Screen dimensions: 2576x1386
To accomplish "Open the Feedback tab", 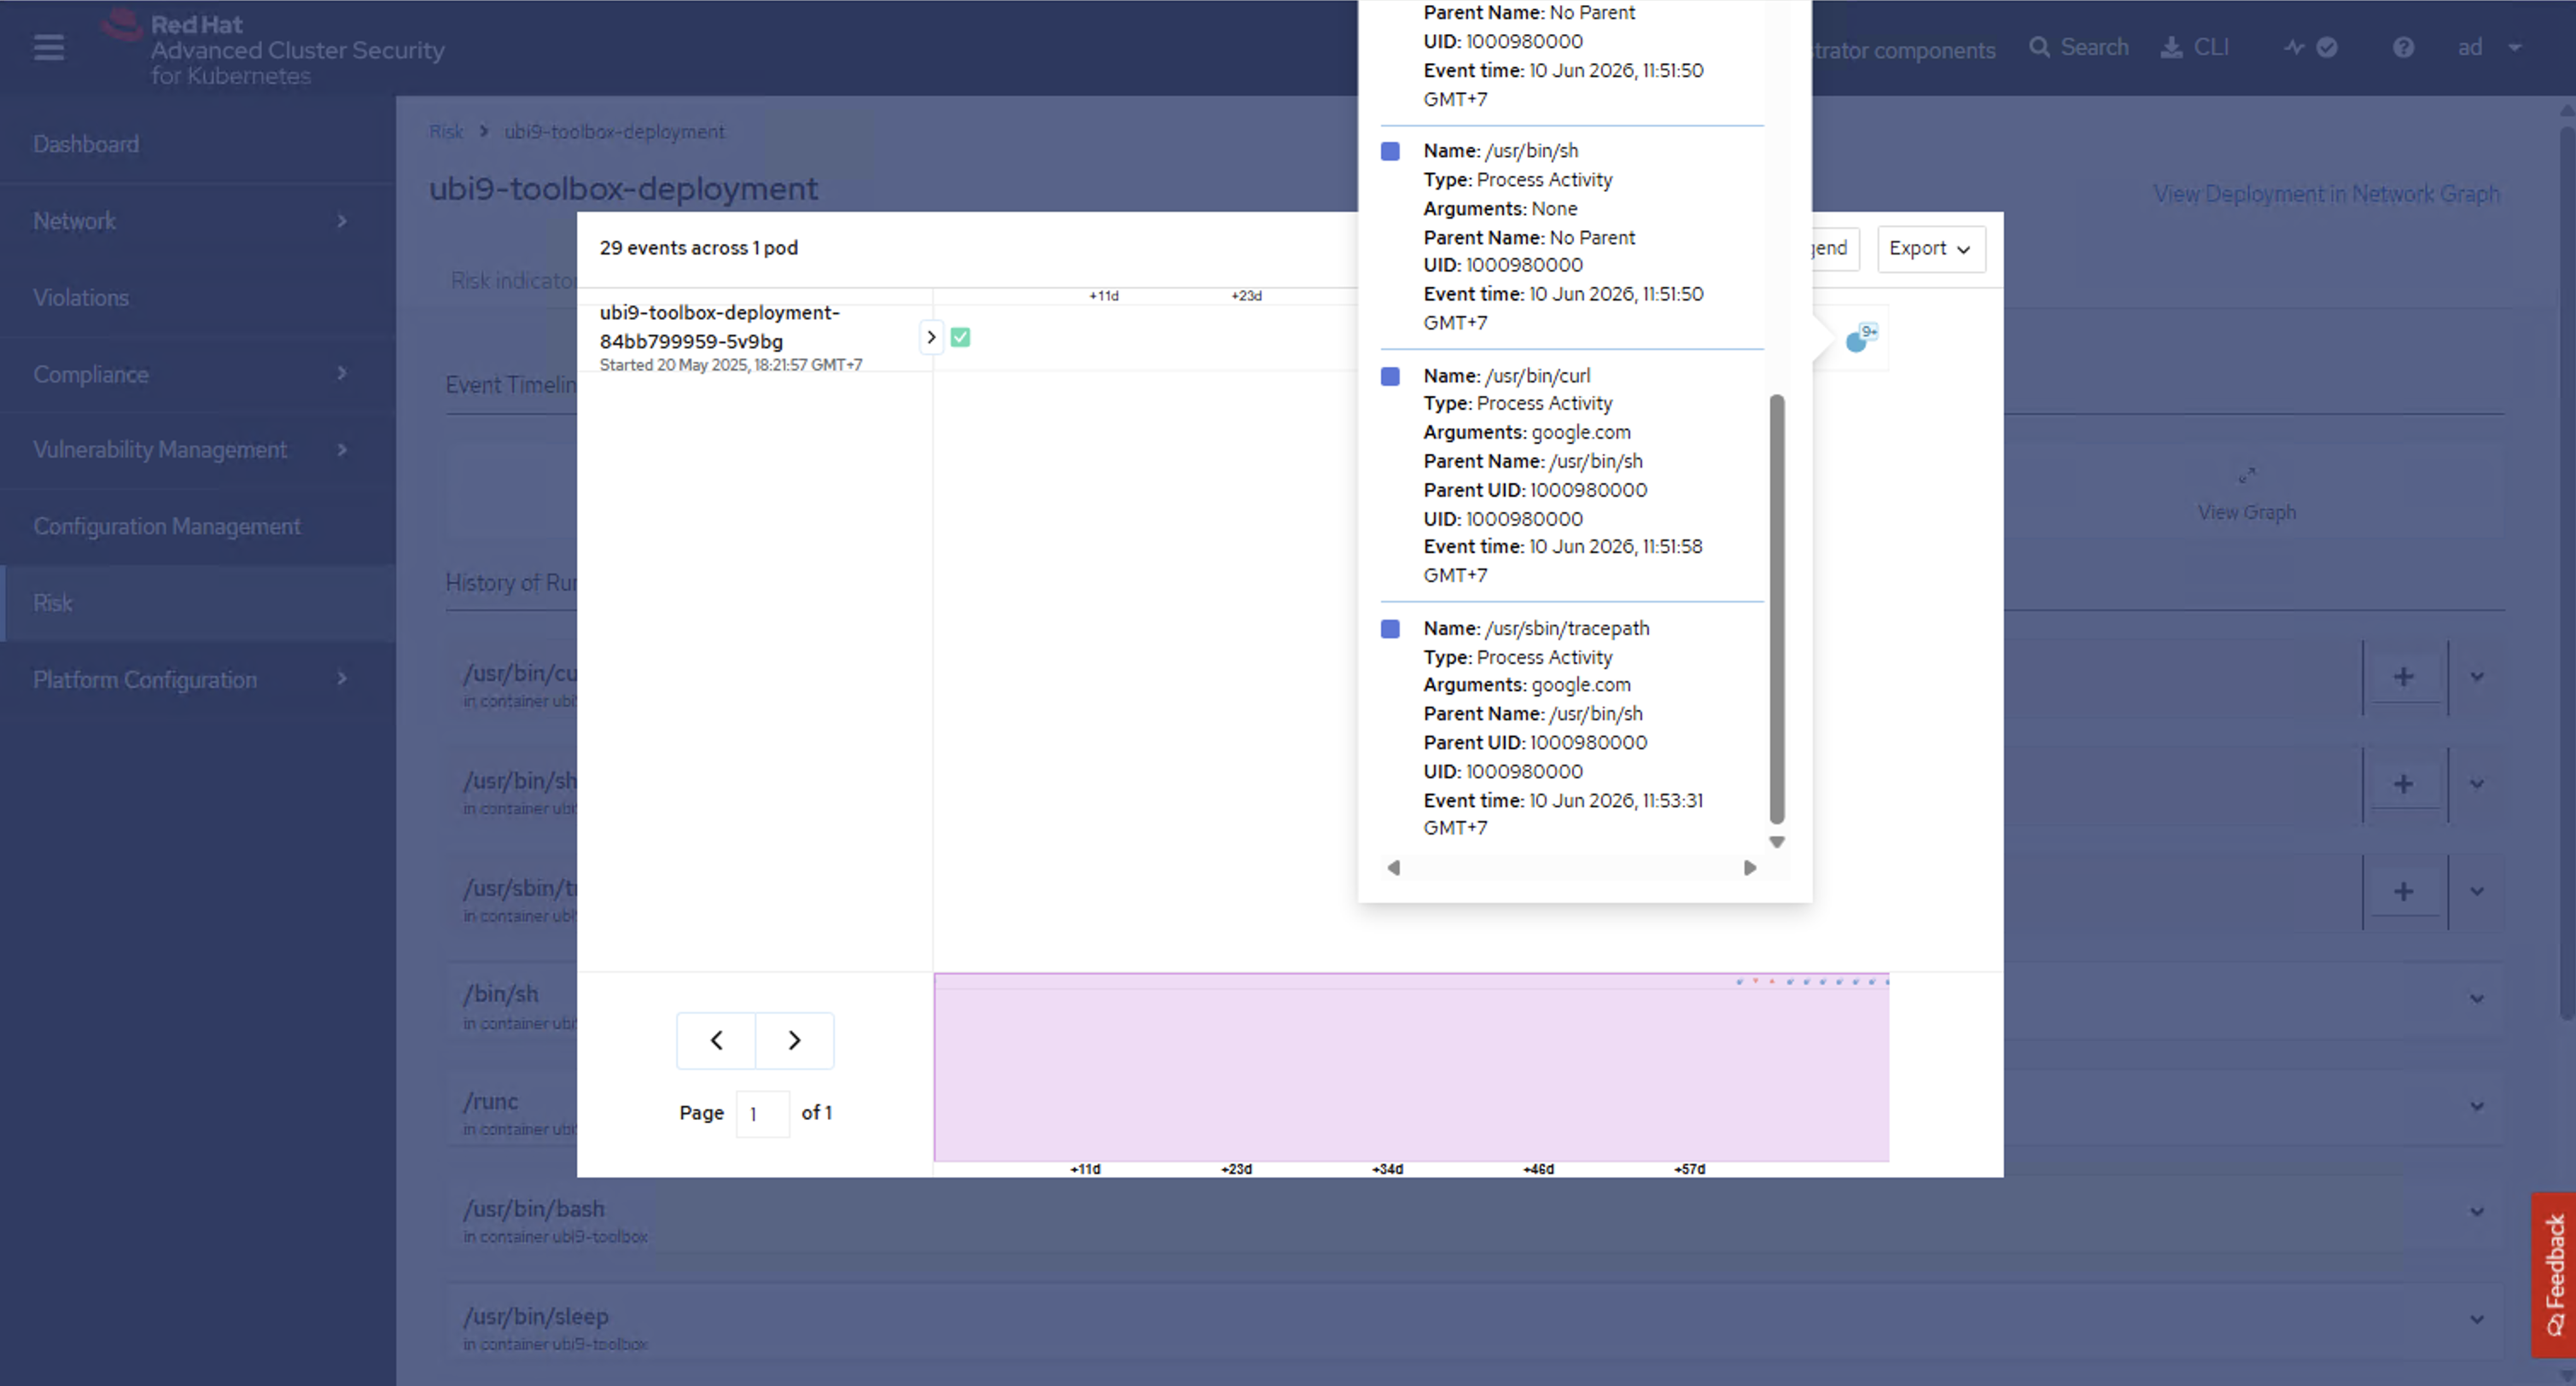I will point(2554,1274).
